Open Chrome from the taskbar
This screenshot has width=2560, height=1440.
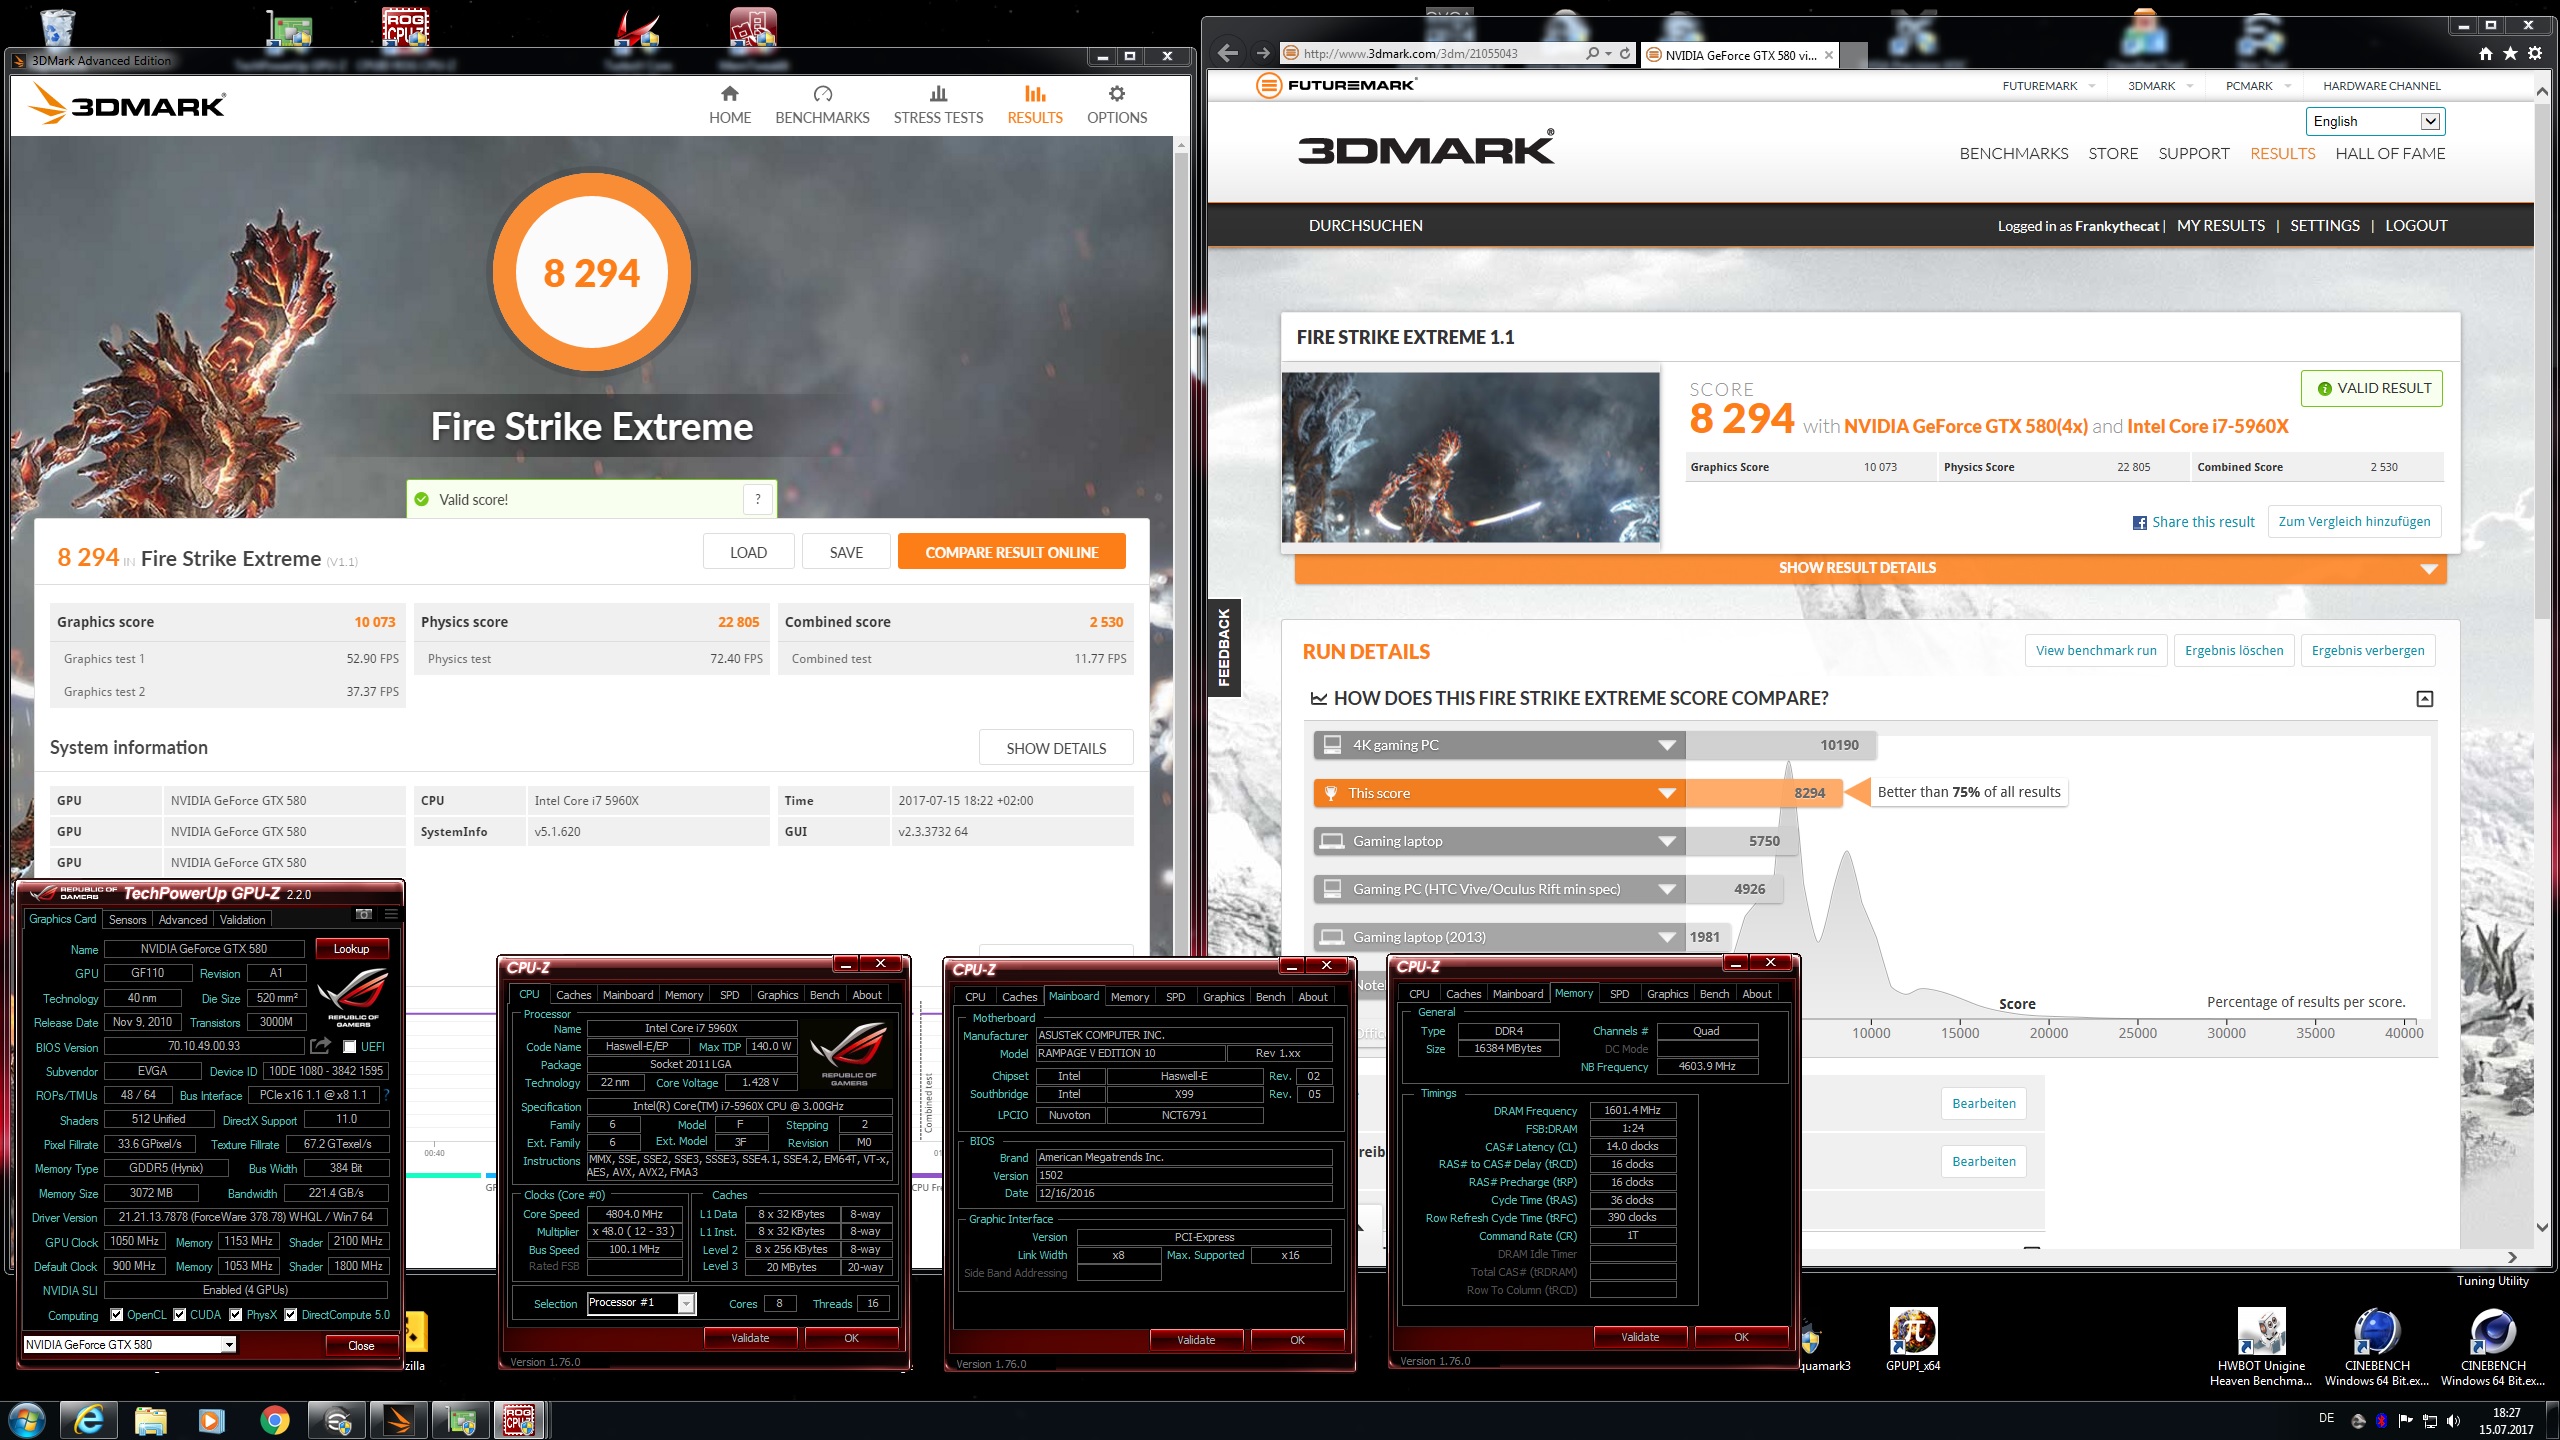pos(274,1420)
